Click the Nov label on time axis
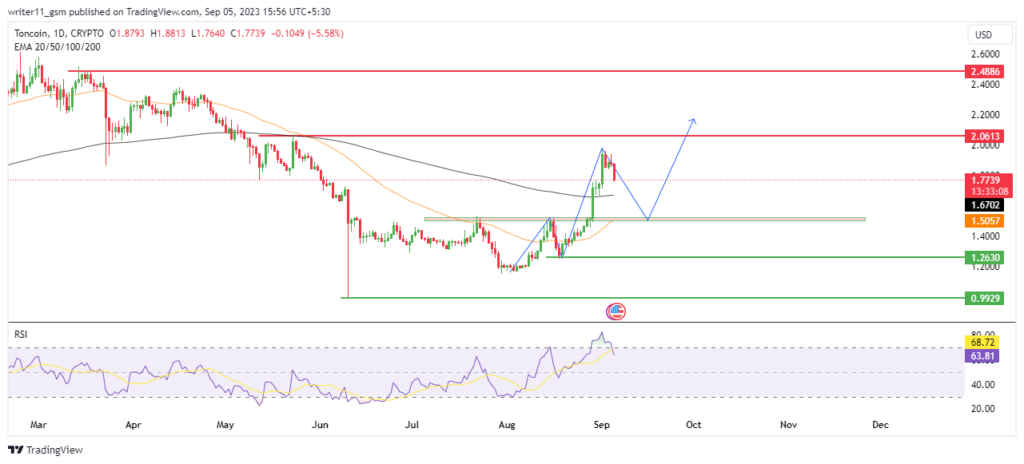This screenshot has height=464, width=1024. (789, 425)
